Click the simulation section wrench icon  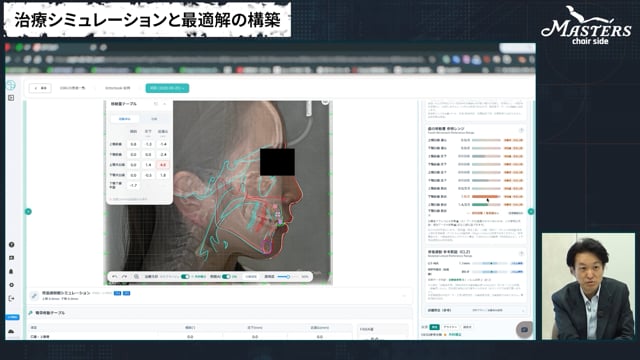[34, 296]
